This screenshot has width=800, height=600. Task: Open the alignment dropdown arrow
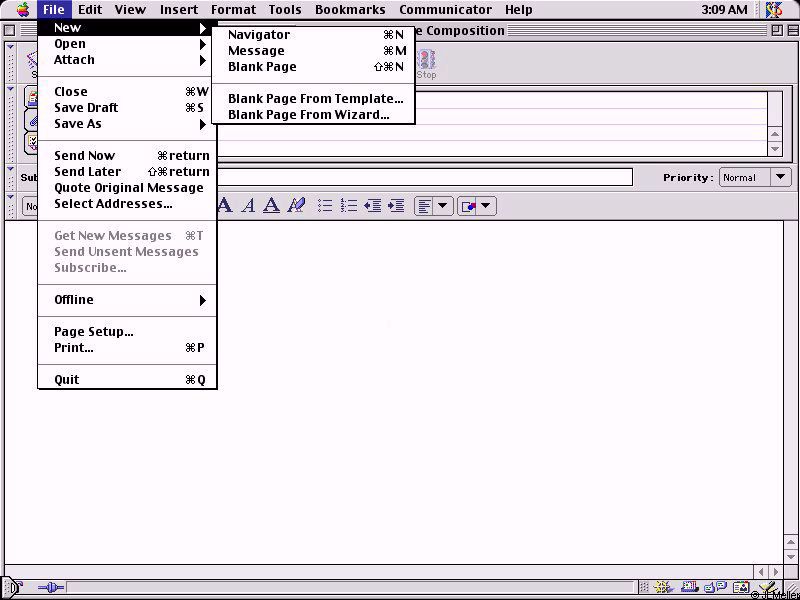[442, 206]
